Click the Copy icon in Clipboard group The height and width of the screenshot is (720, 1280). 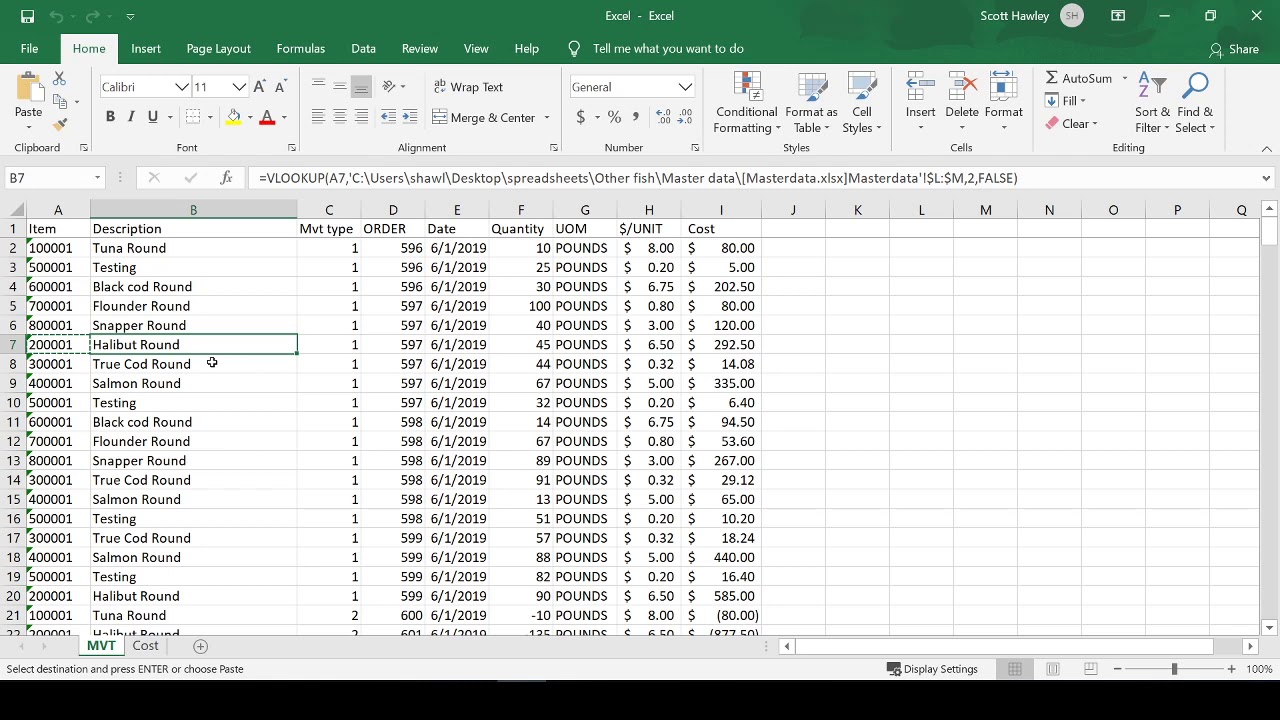point(60,101)
